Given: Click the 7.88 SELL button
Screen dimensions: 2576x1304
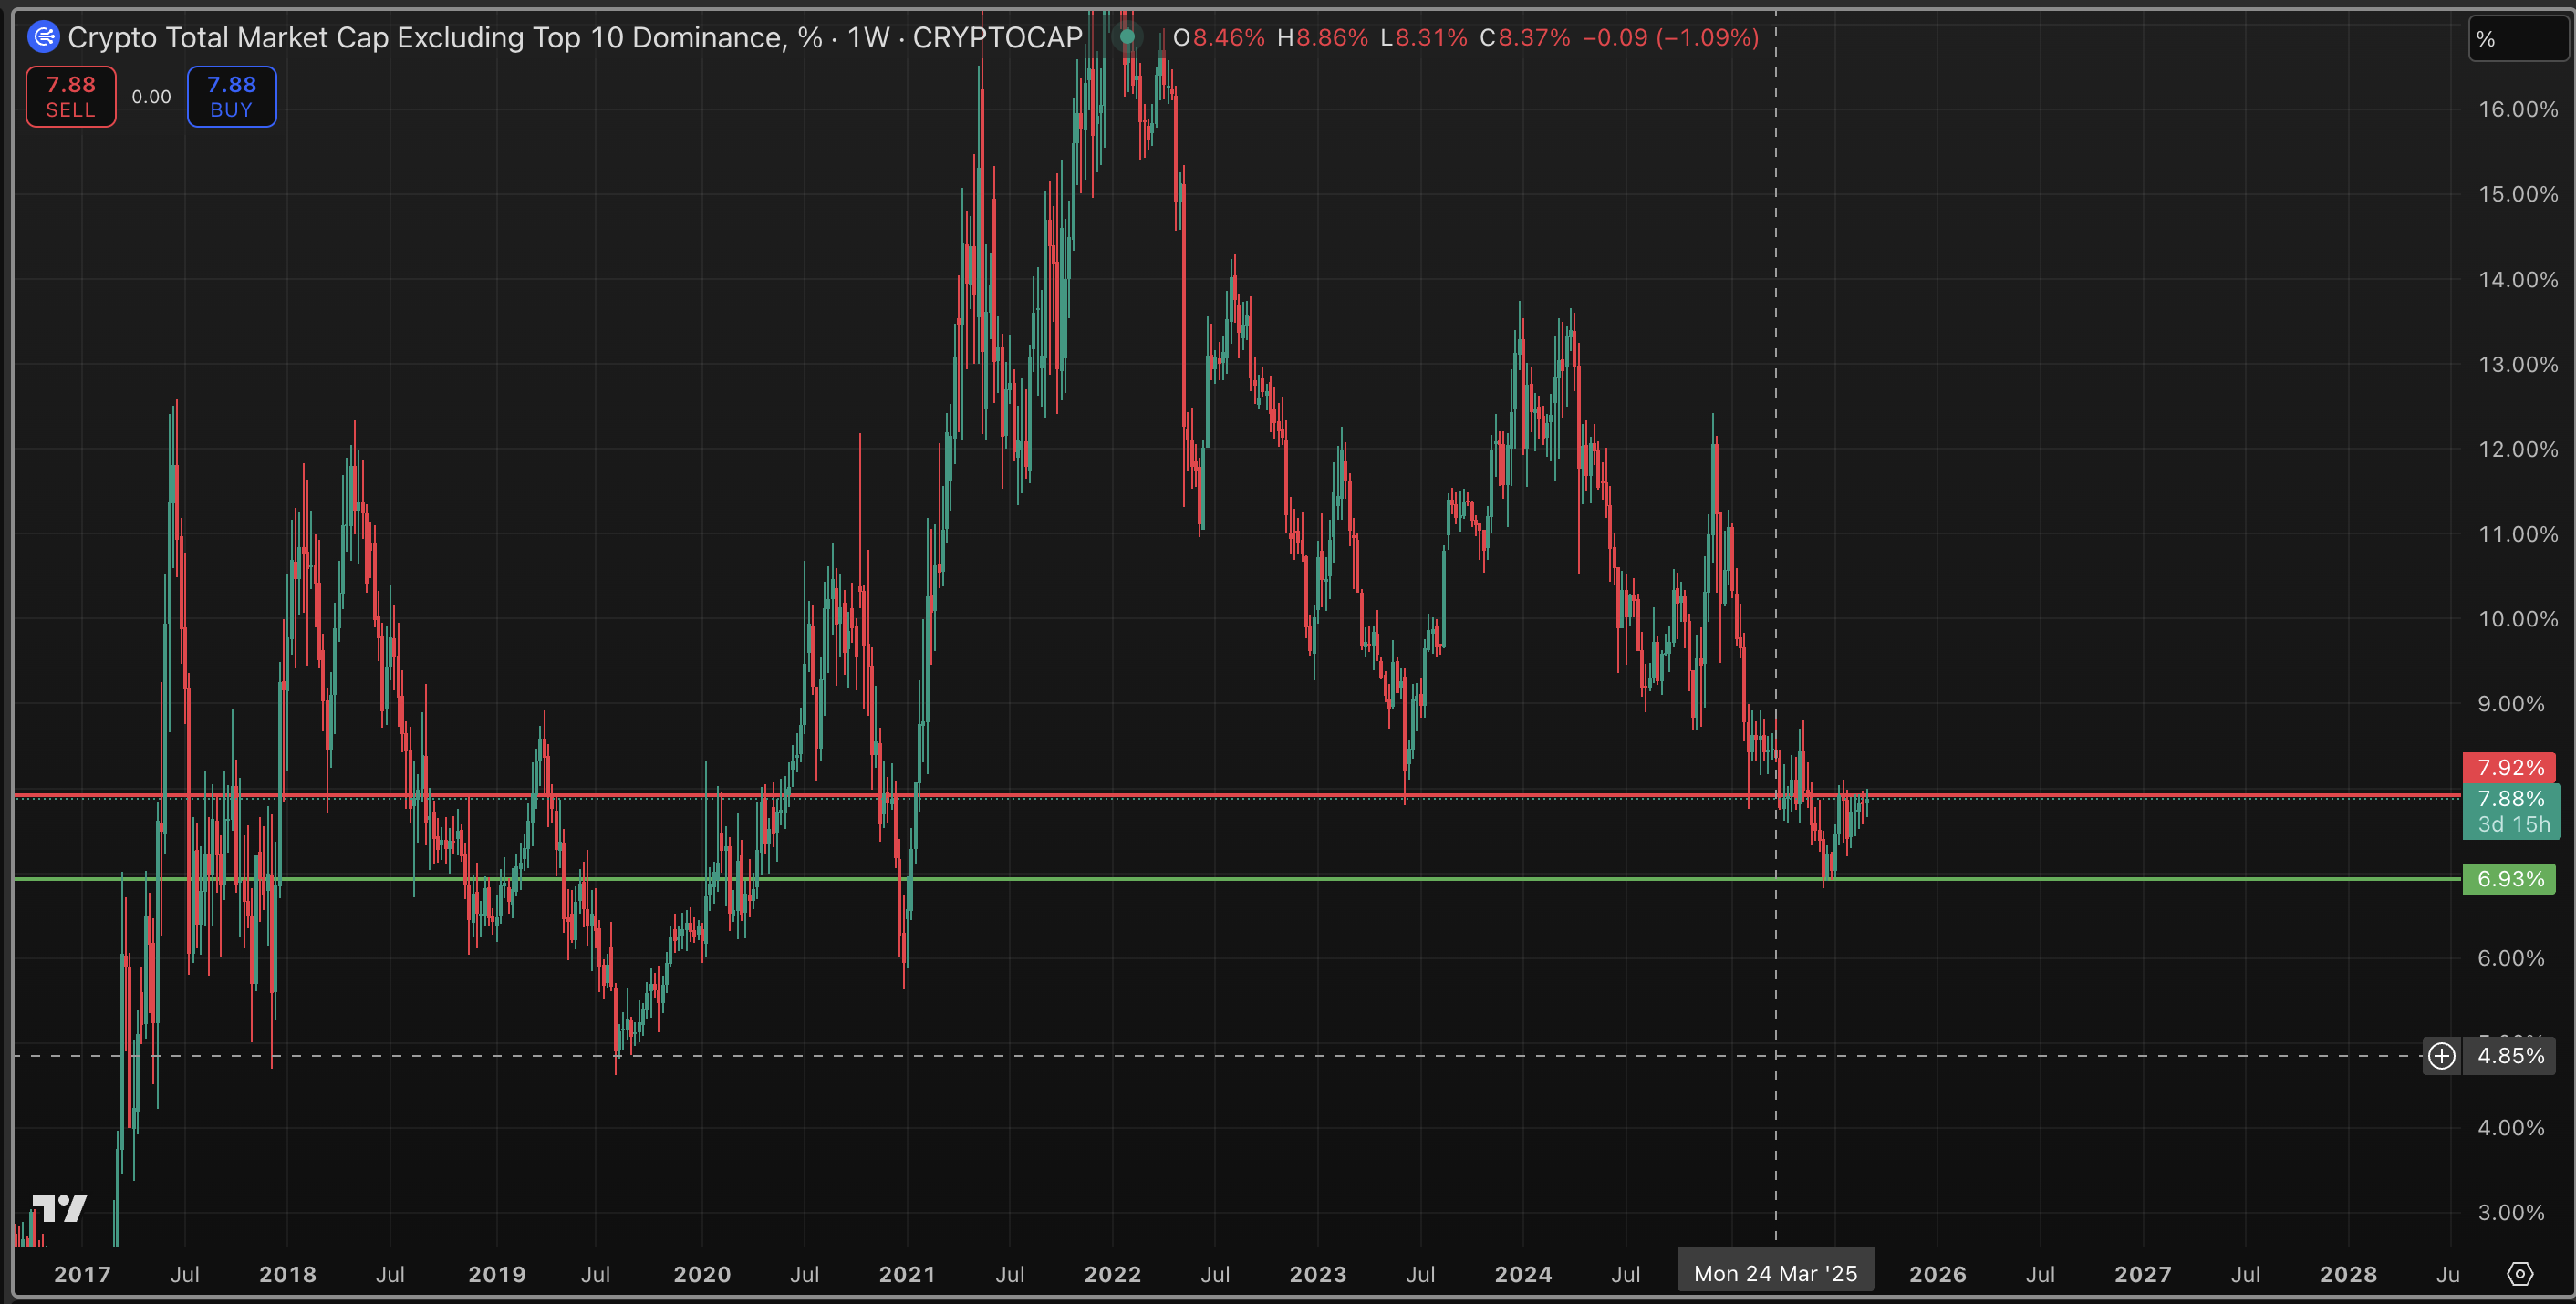Looking at the screenshot, I should tap(71, 97).
